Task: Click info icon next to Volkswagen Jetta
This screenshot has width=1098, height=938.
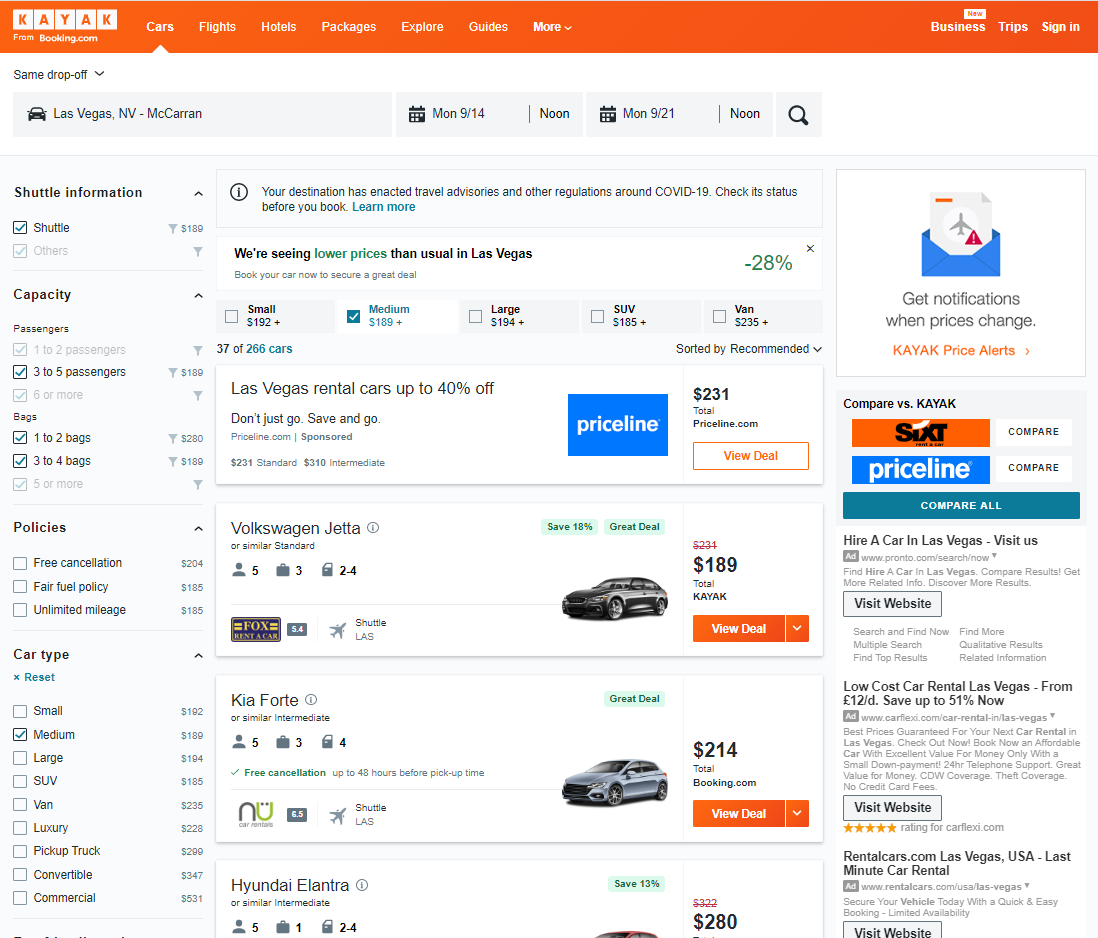Action: (373, 528)
